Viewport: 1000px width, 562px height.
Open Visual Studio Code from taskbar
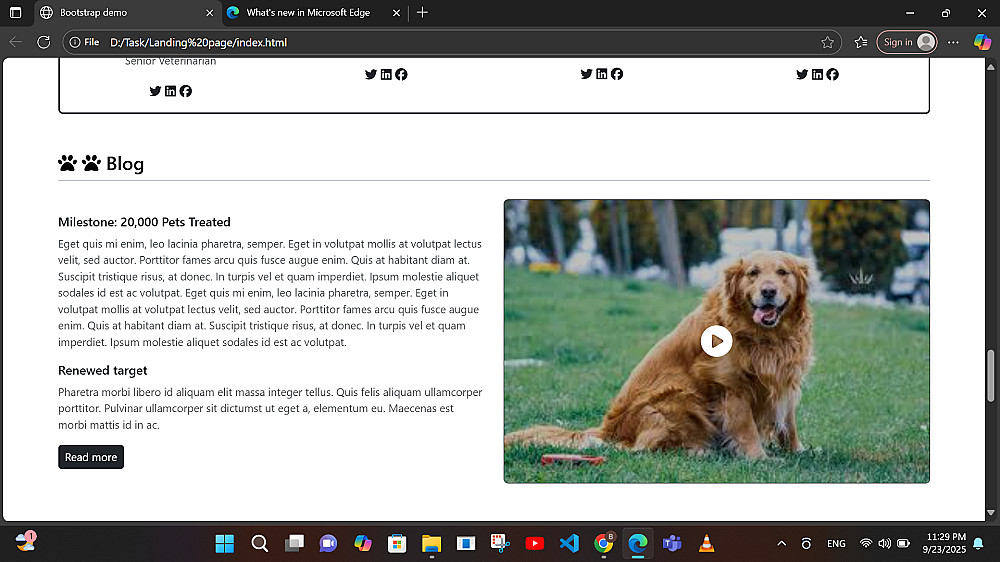pyautogui.click(x=569, y=544)
